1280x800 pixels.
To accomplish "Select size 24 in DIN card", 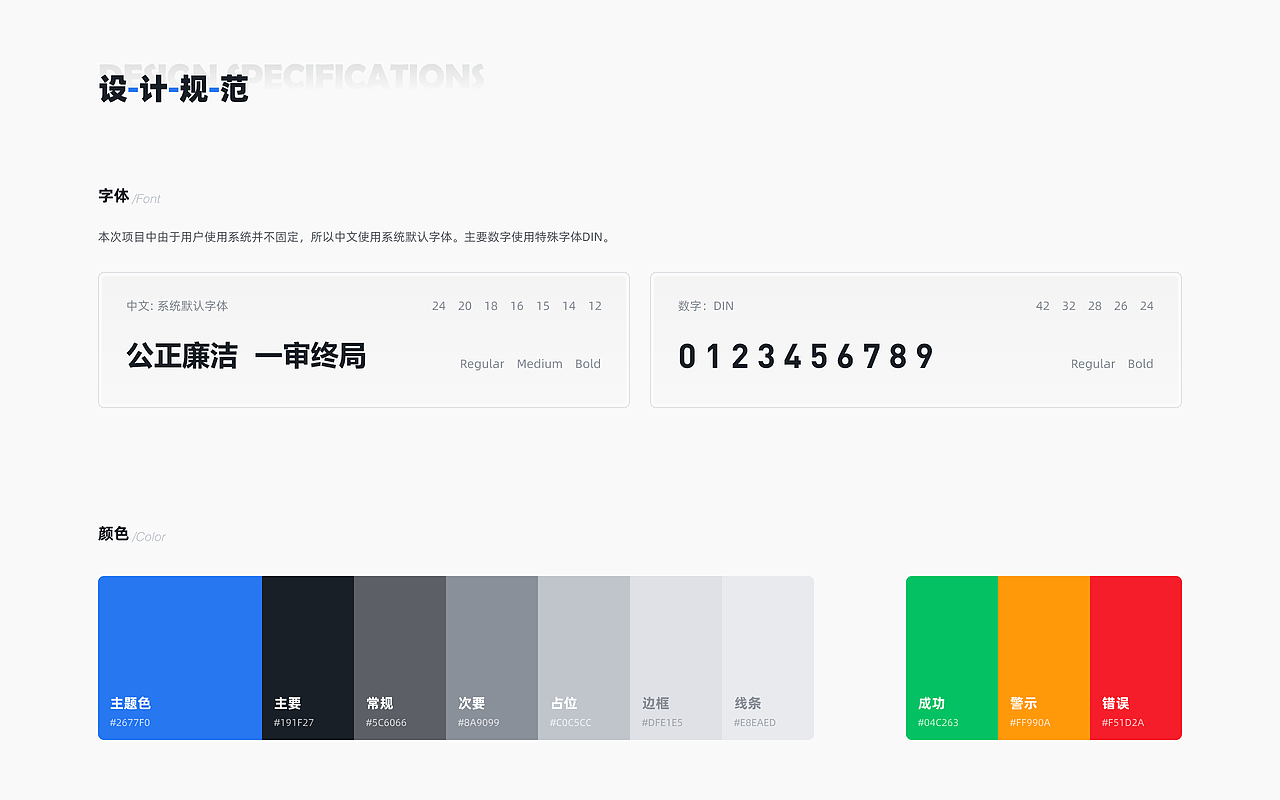I will [1147, 306].
